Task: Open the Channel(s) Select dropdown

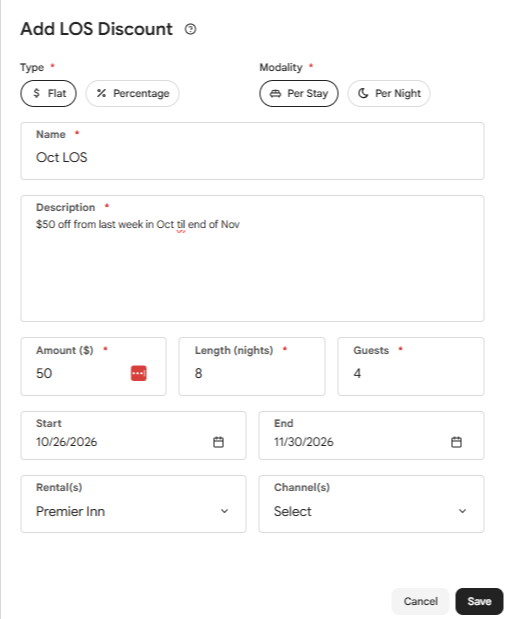Action: pos(371,504)
